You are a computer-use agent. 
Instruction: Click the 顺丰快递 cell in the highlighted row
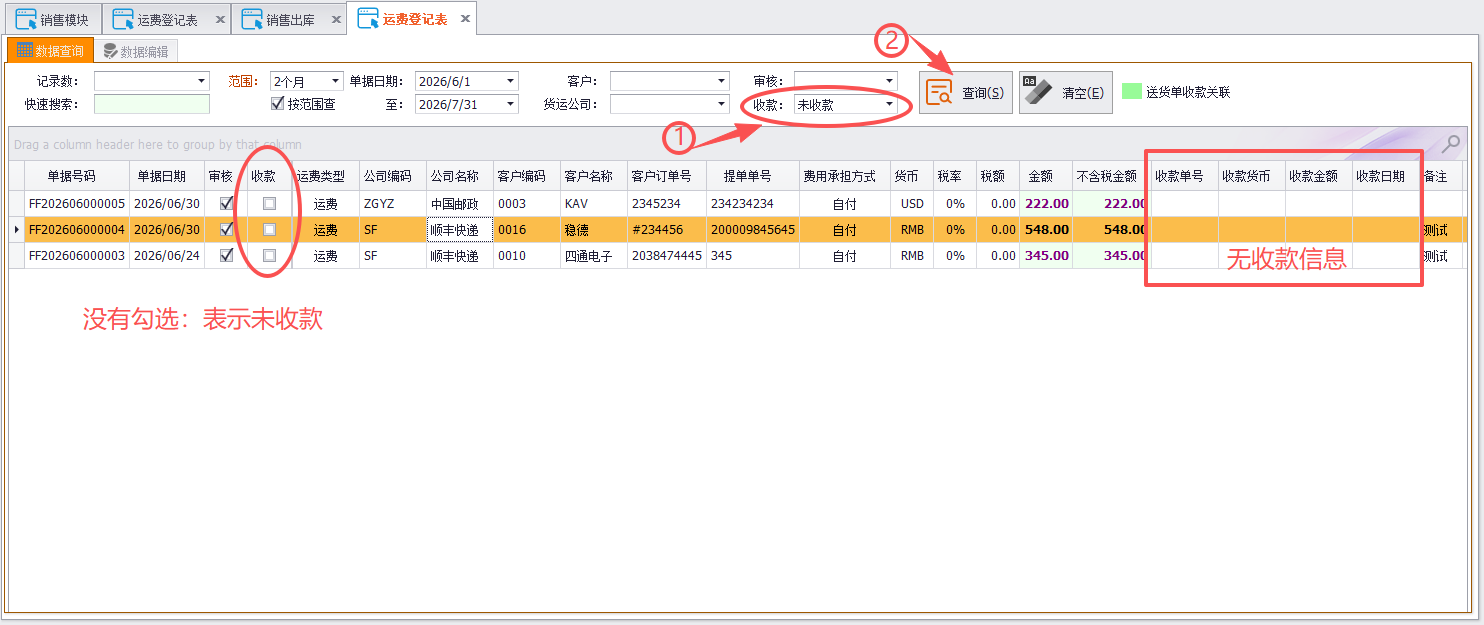[459, 229]
